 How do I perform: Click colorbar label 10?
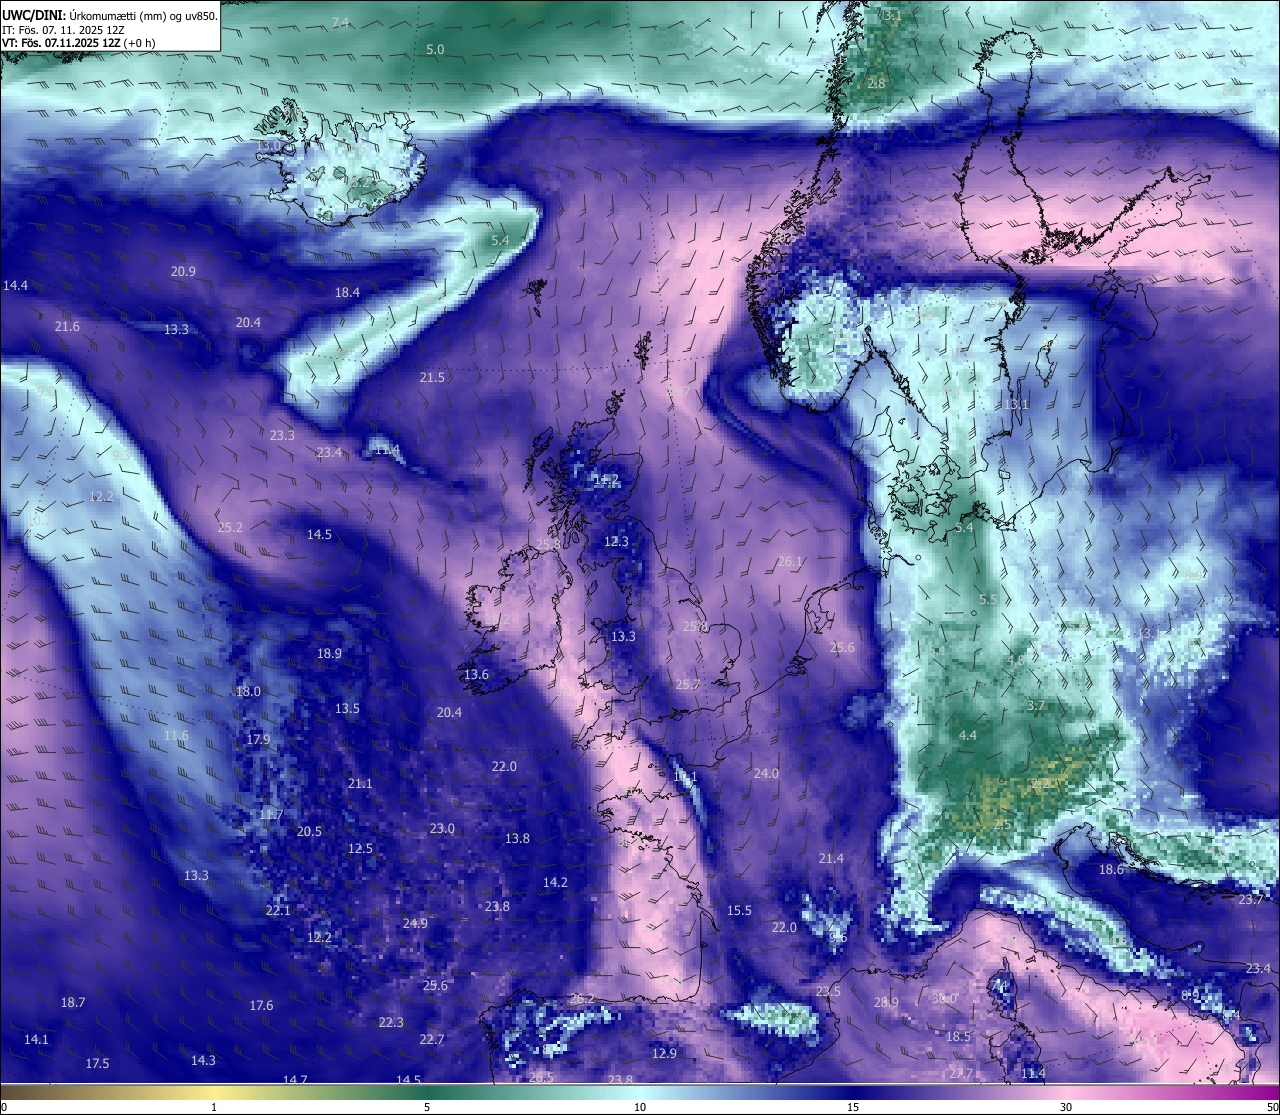pyautogui.click(x=640, y=1107)
